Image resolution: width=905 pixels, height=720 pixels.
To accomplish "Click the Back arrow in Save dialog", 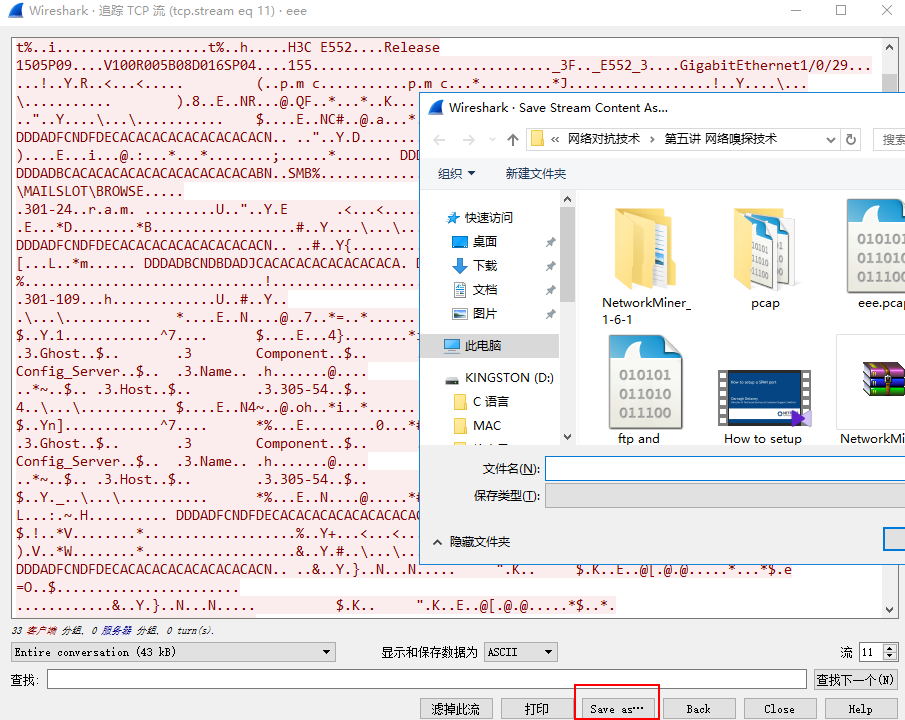I will [439, 140].
